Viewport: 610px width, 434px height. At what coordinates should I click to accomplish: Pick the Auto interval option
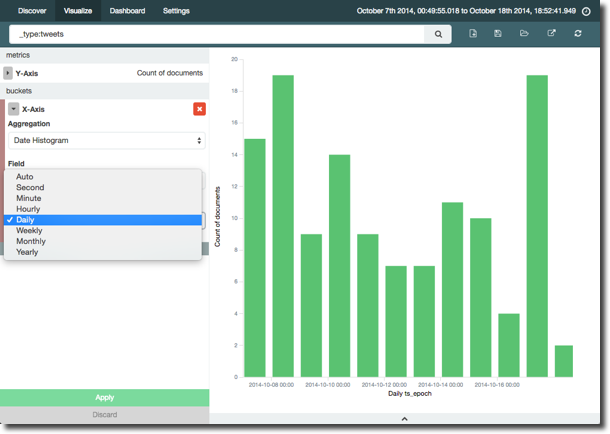click(25, 177)
